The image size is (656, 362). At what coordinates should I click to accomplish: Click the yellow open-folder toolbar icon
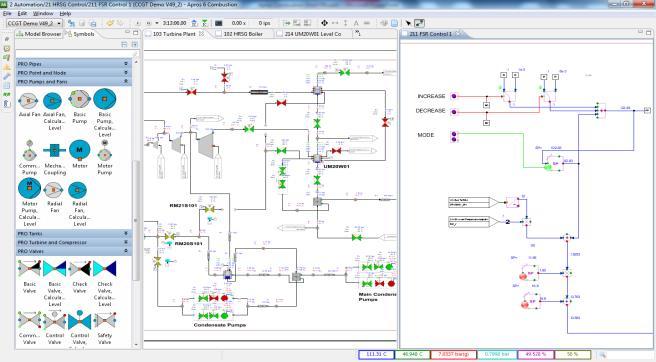click(110, 23)
